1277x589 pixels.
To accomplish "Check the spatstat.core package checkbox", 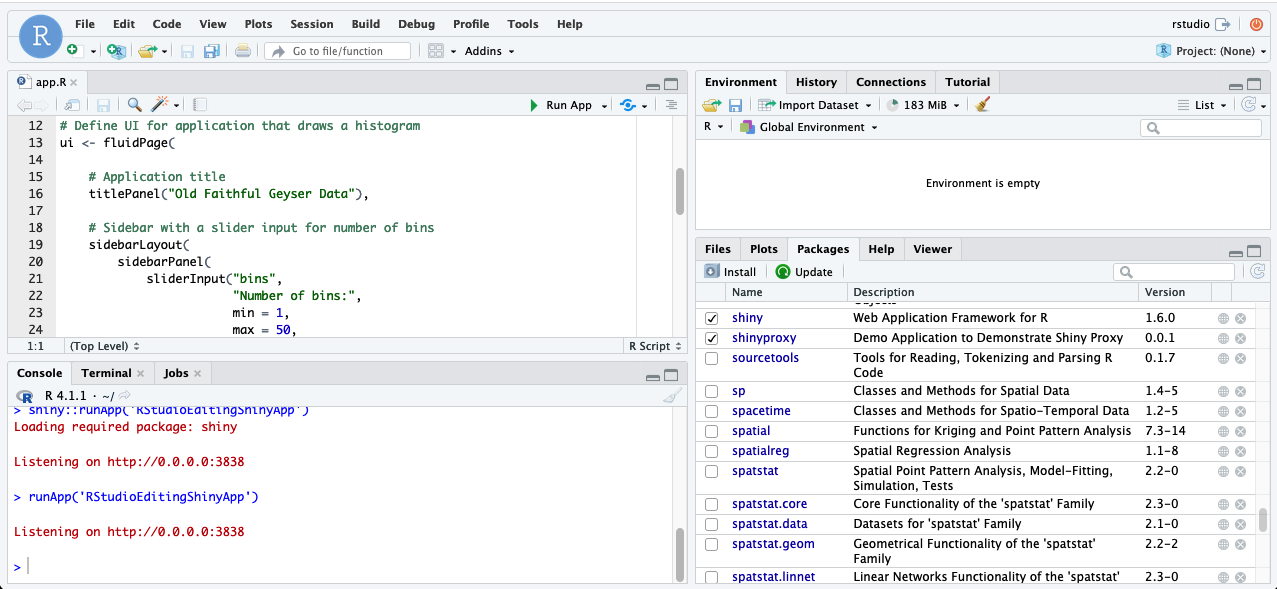I will [712, 504].
